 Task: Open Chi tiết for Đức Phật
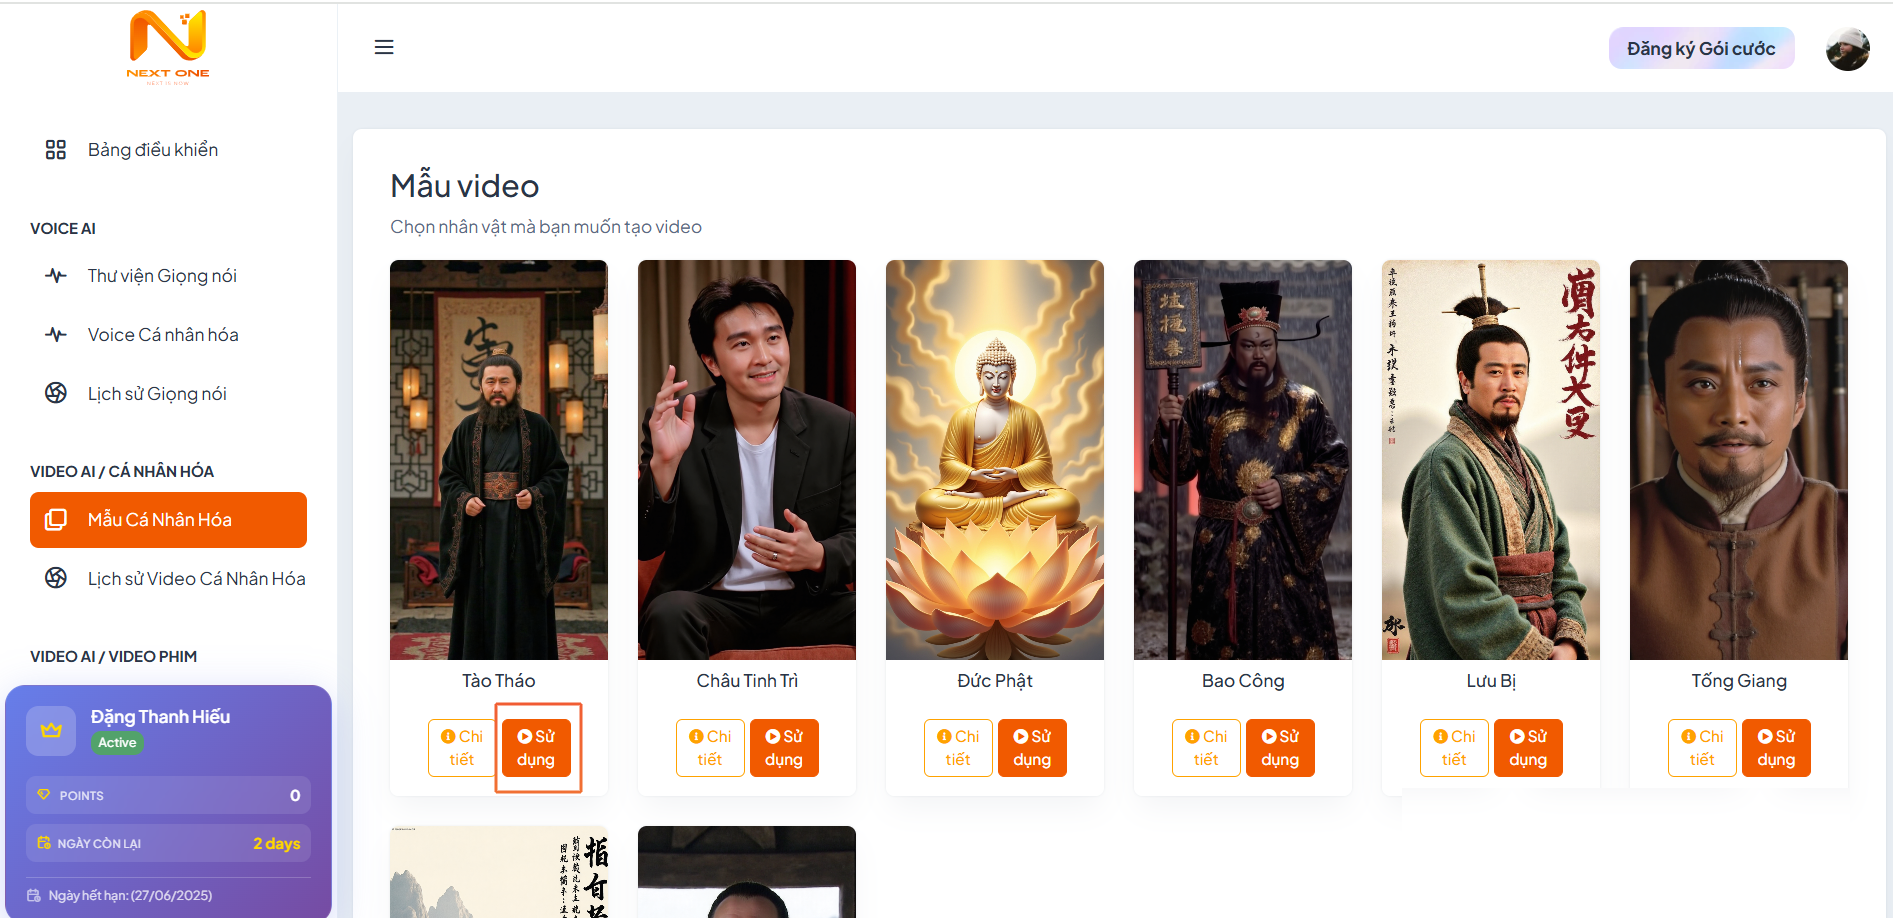coord(957,748)
